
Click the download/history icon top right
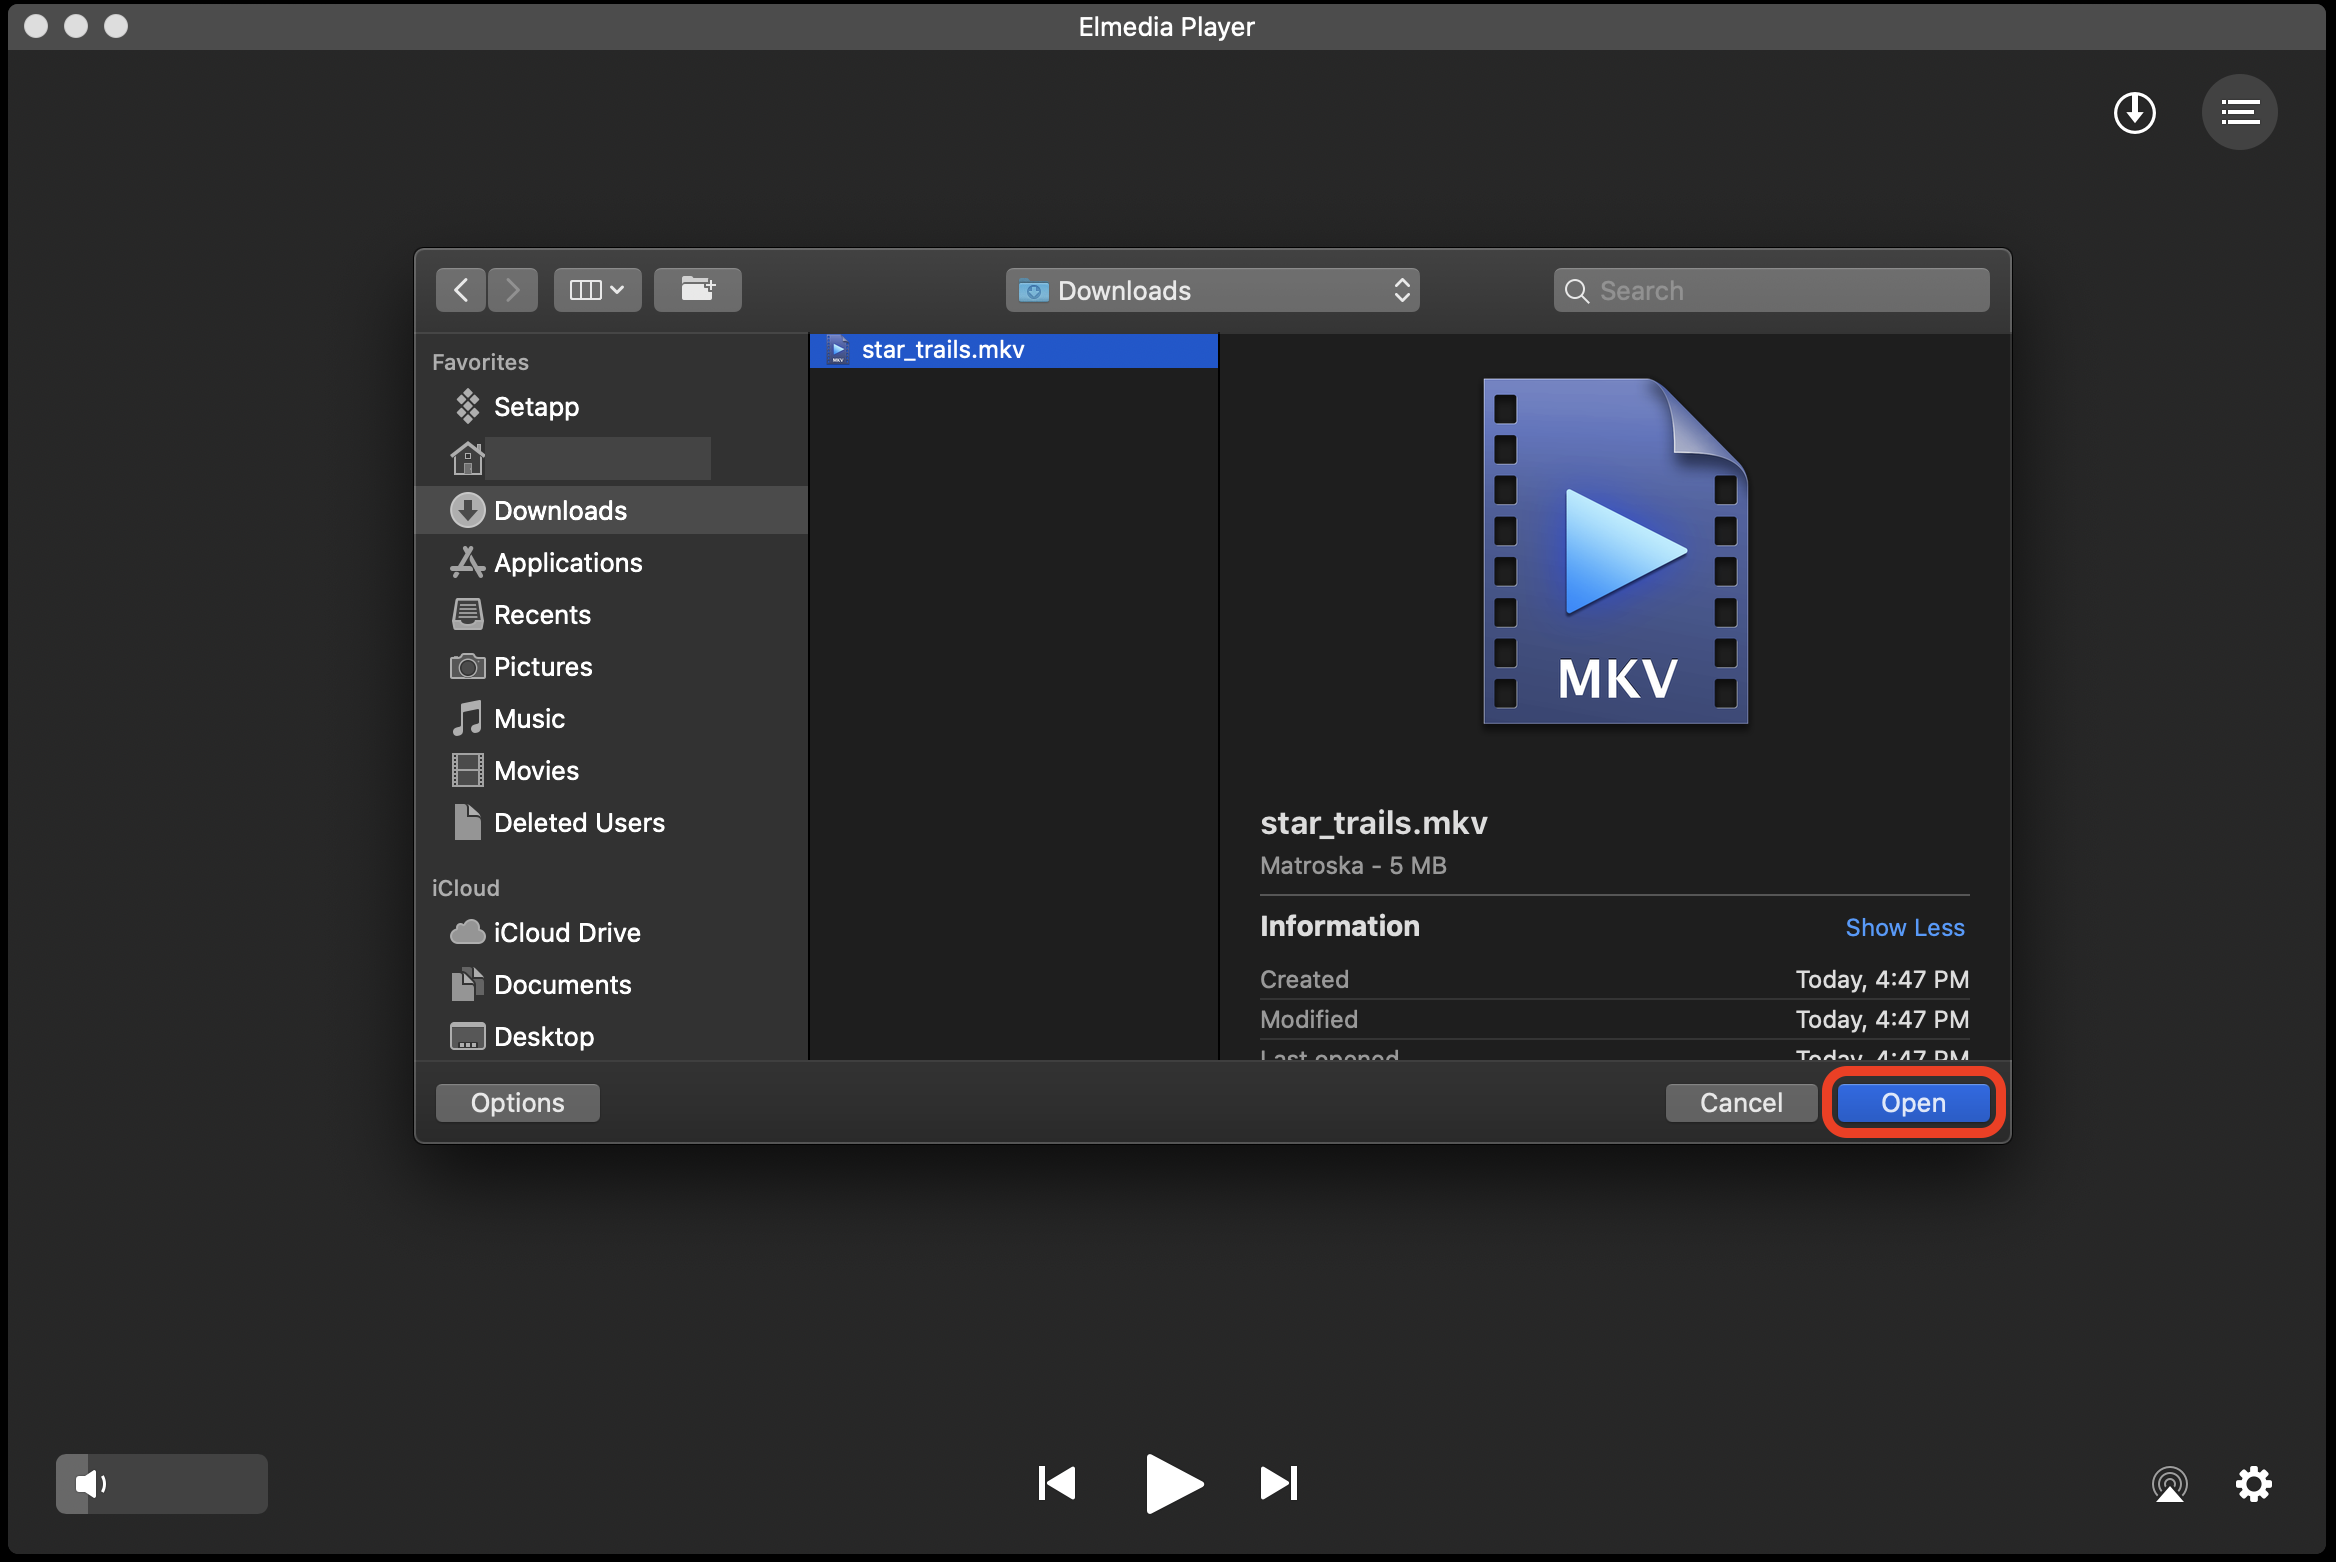[x=2134, y=110]
